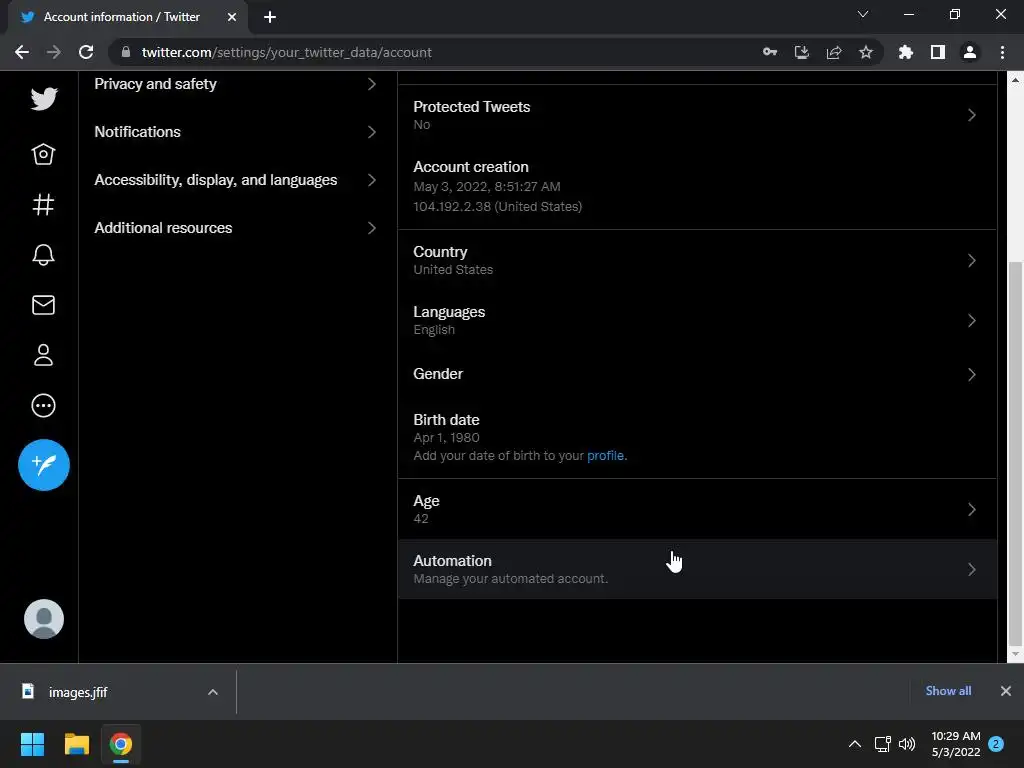Click the Twitter bird logo
Image resolution: width=1024 pixels, height=768 pixels.
click(44, 99)
